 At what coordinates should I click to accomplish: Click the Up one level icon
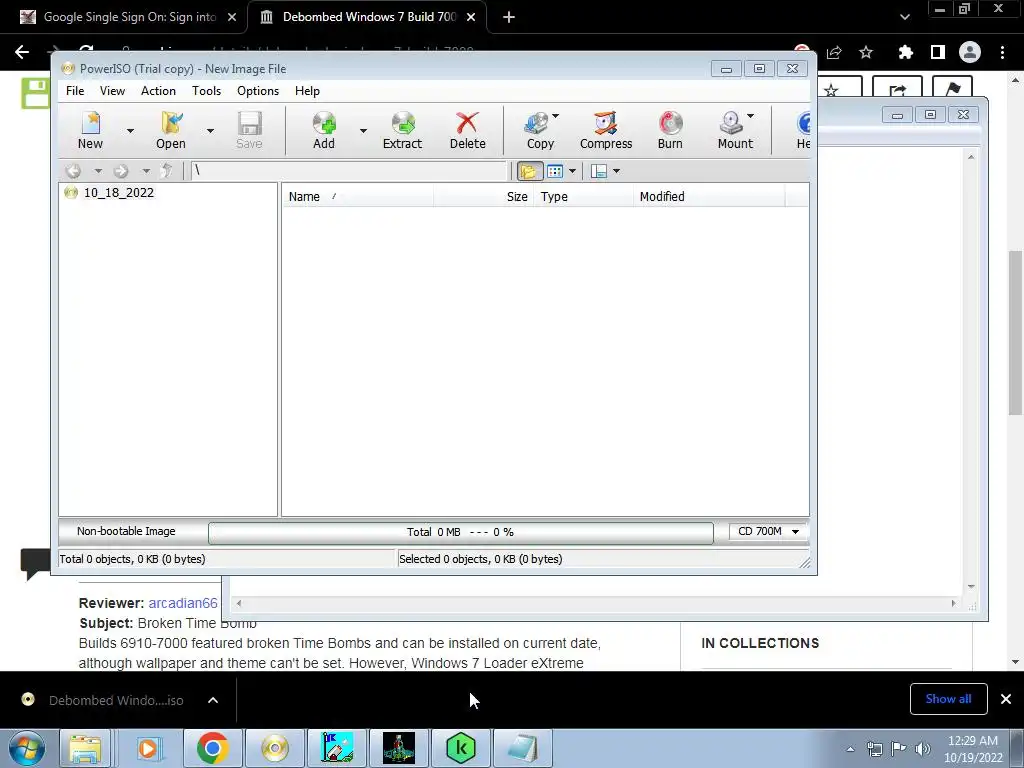(x=167, y=171)
